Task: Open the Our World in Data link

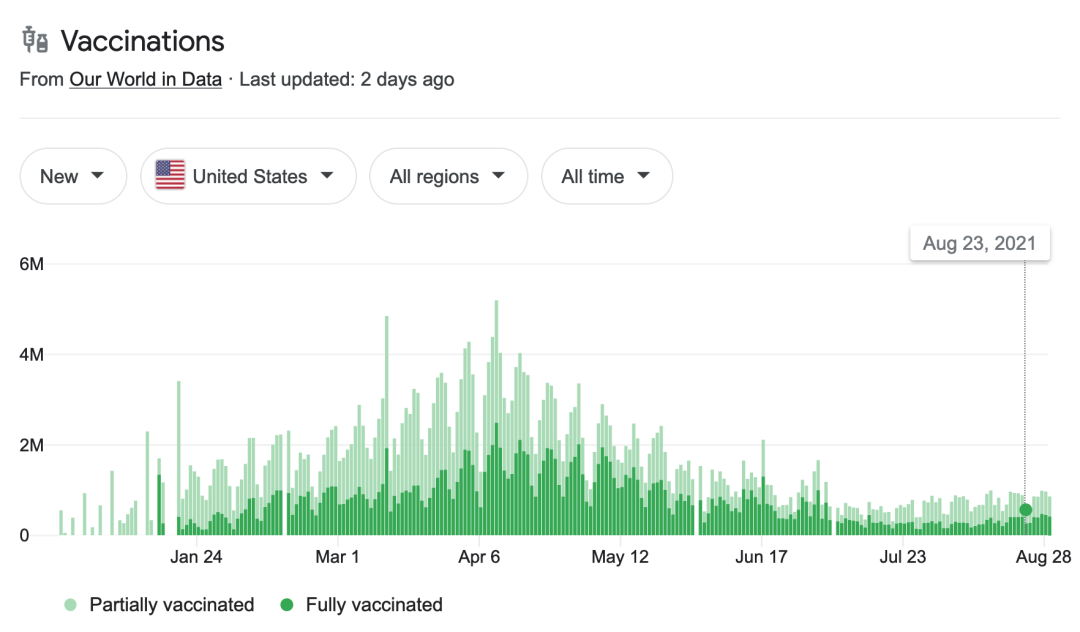Action: (x=146, y=79)
